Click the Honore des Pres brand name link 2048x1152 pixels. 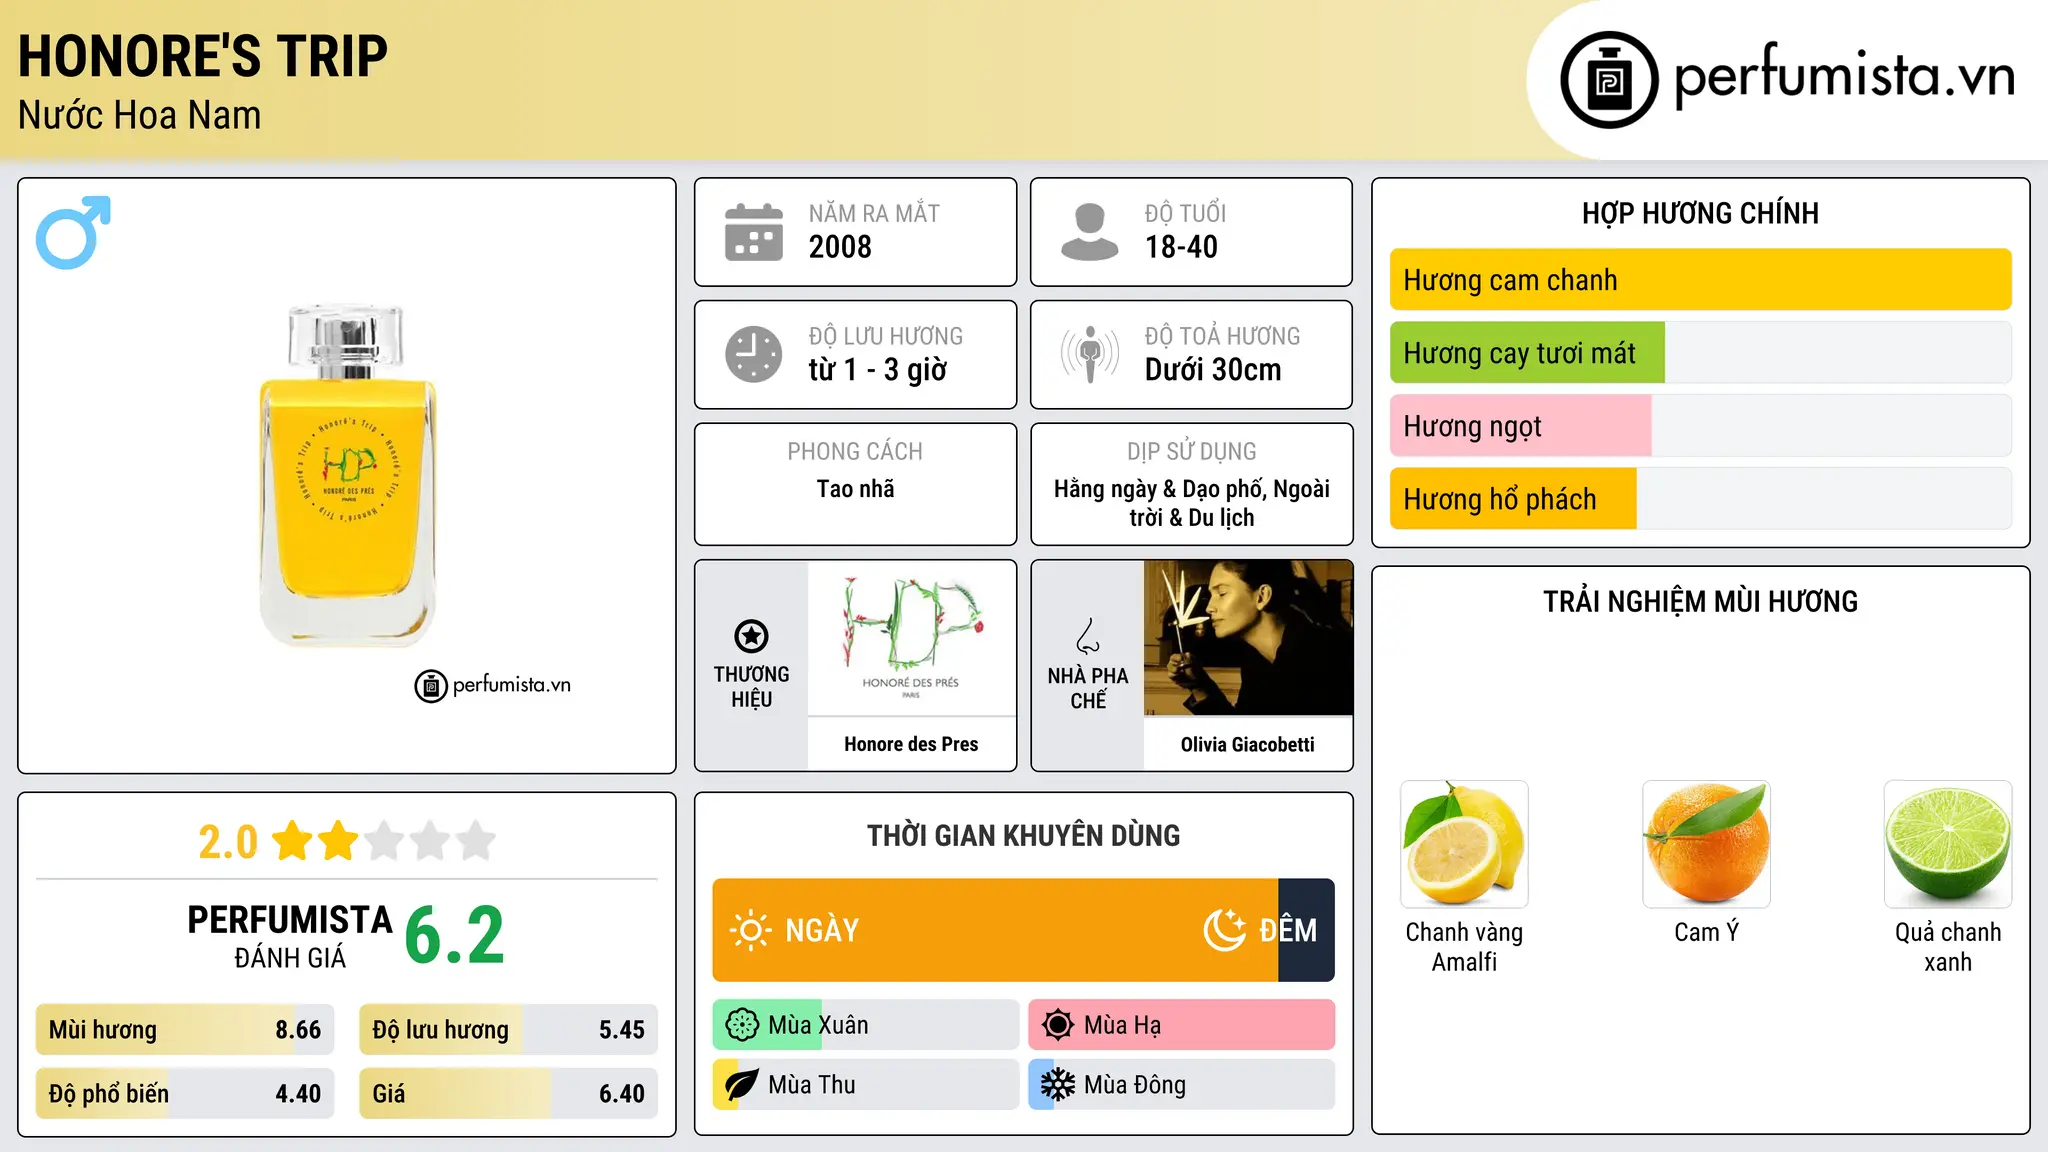[x=911, y=744]
